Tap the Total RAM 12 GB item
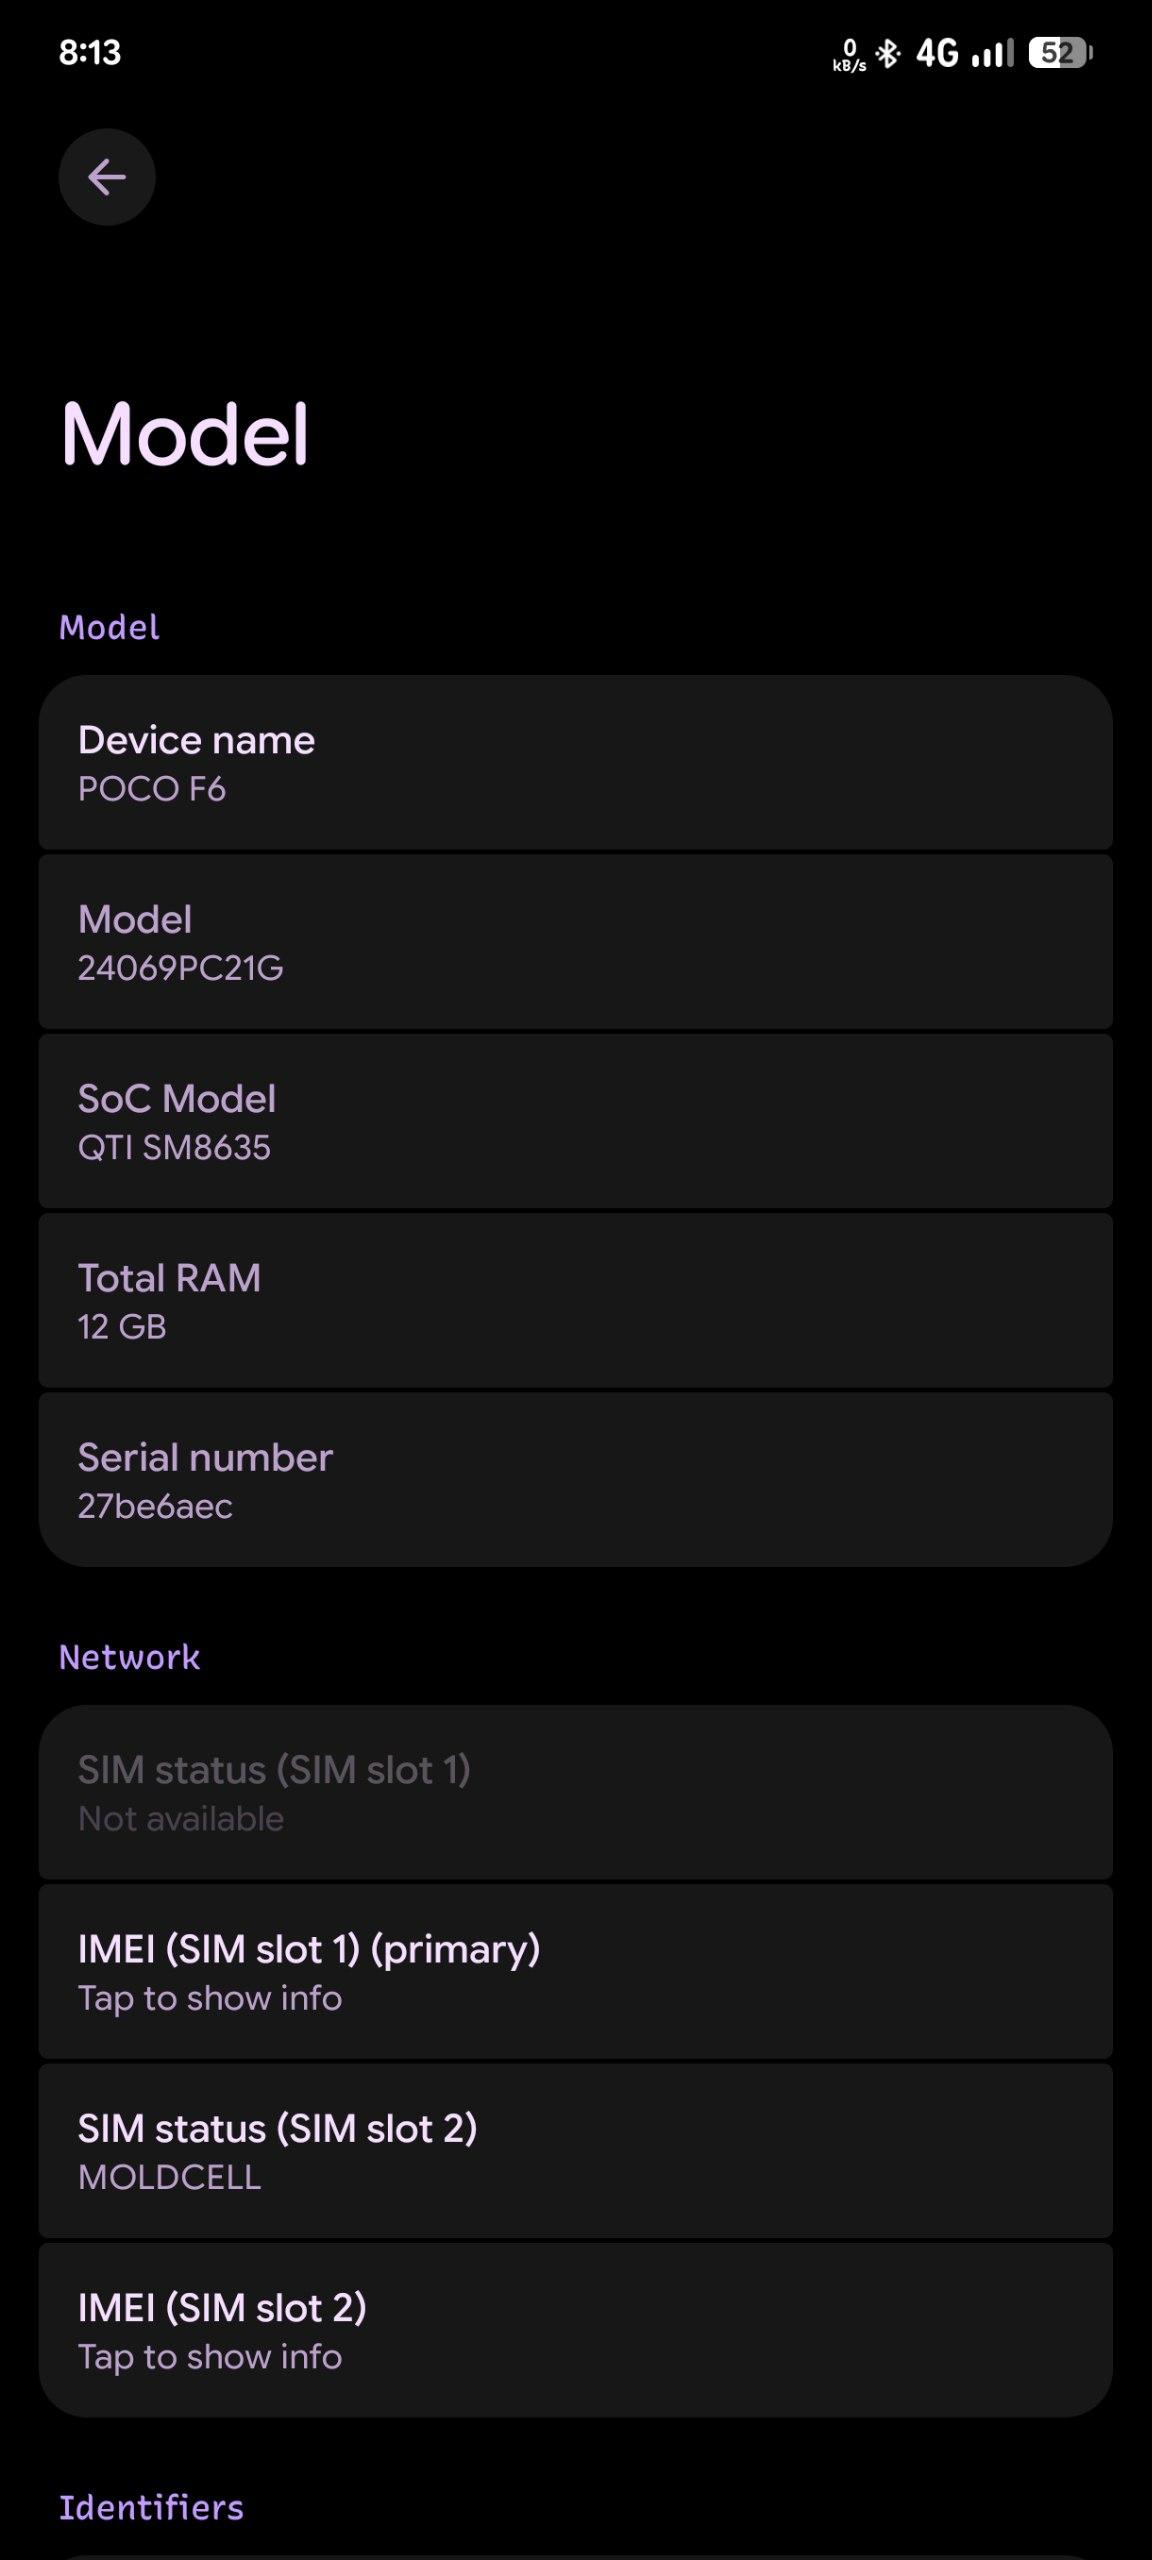Viewport: 1152px width, 2560px height. tap(575, 1300)
